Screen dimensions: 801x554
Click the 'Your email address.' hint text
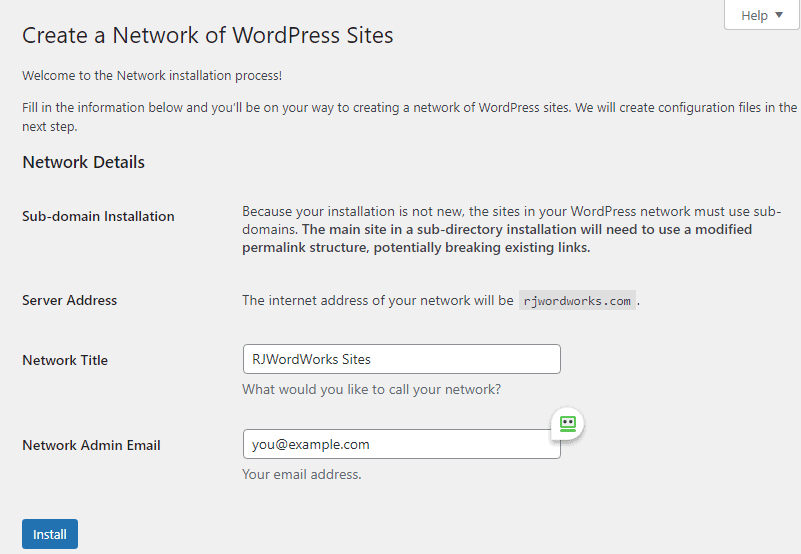point(301,474)
